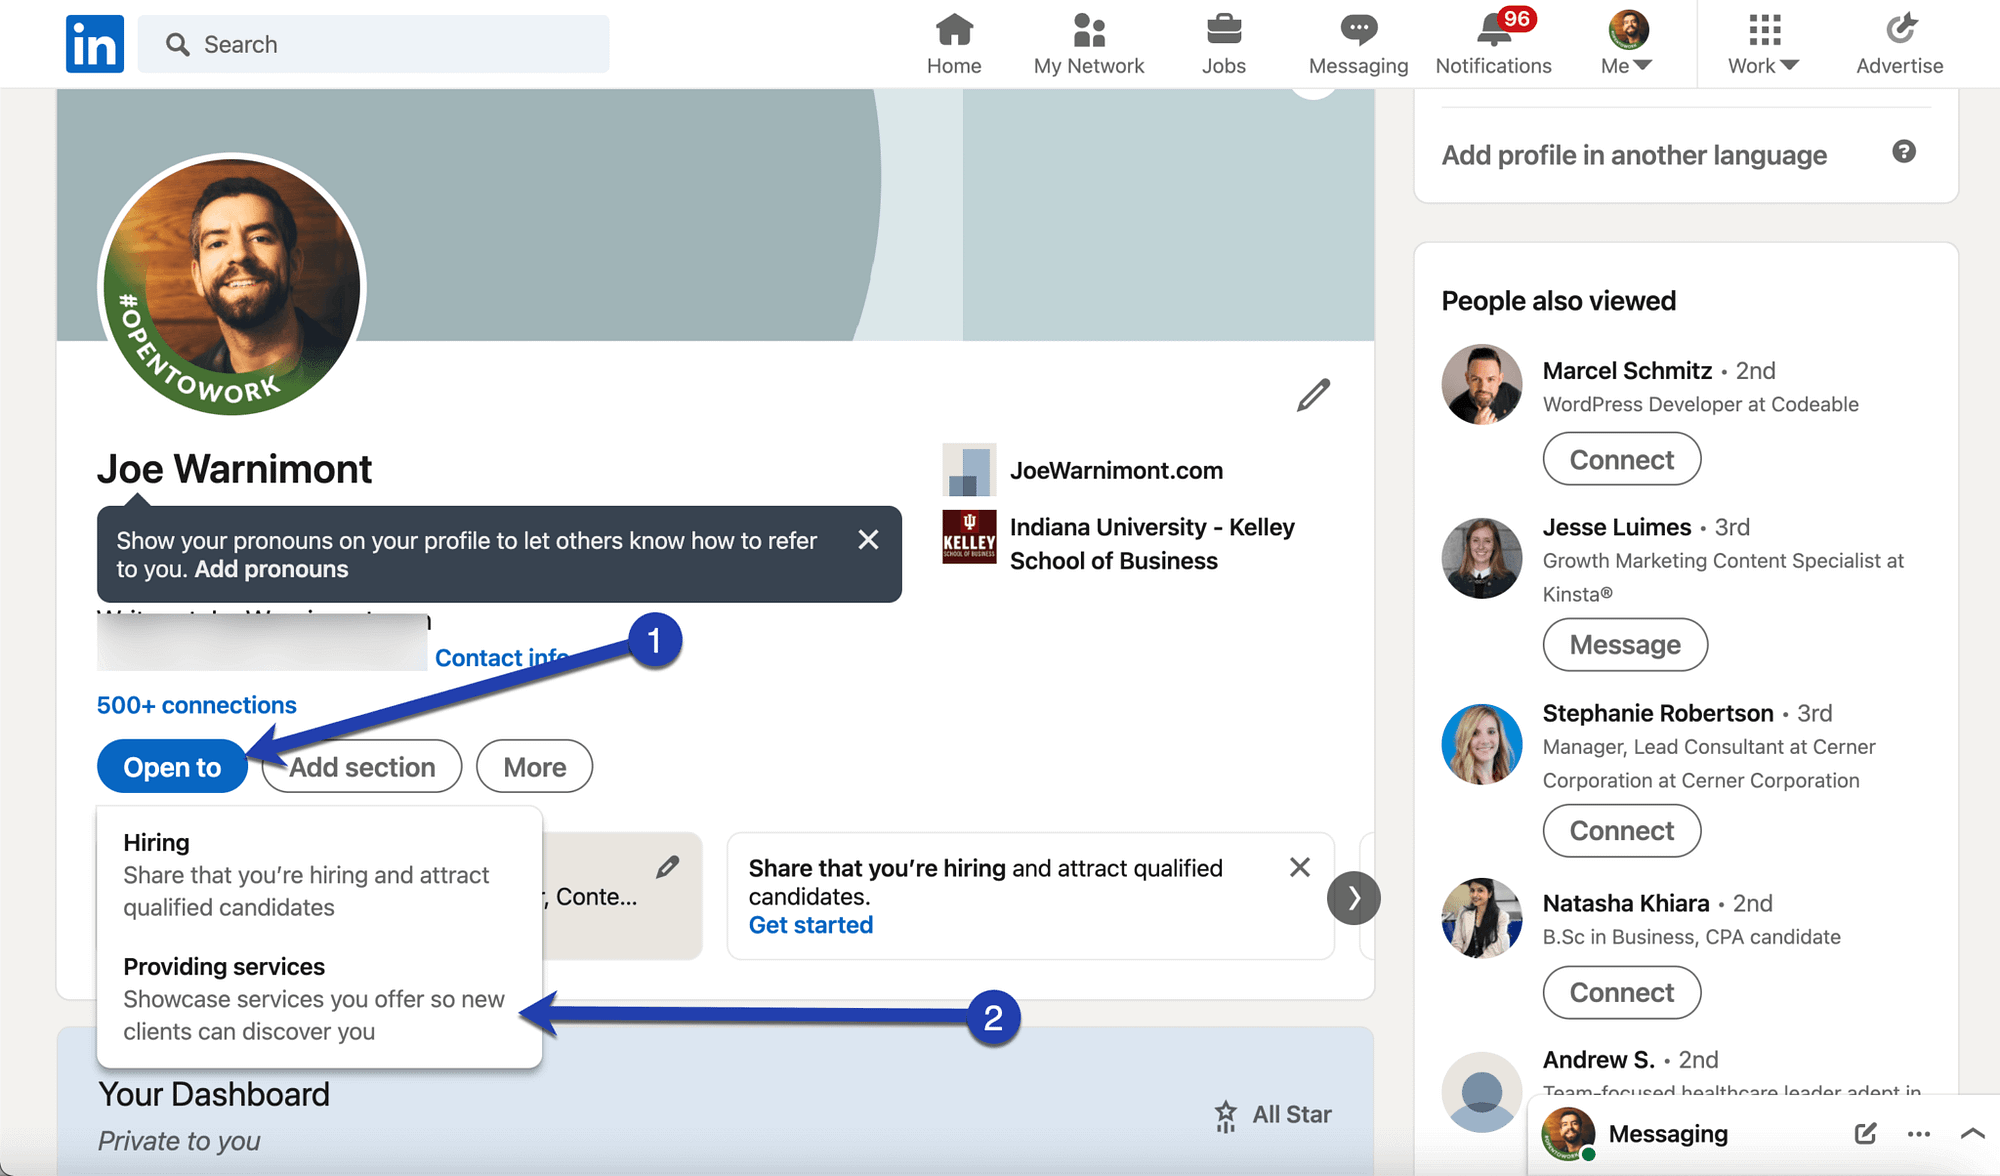
Task: Expand the Messaging panel chevron
Action: (x=1972, y=1134)
